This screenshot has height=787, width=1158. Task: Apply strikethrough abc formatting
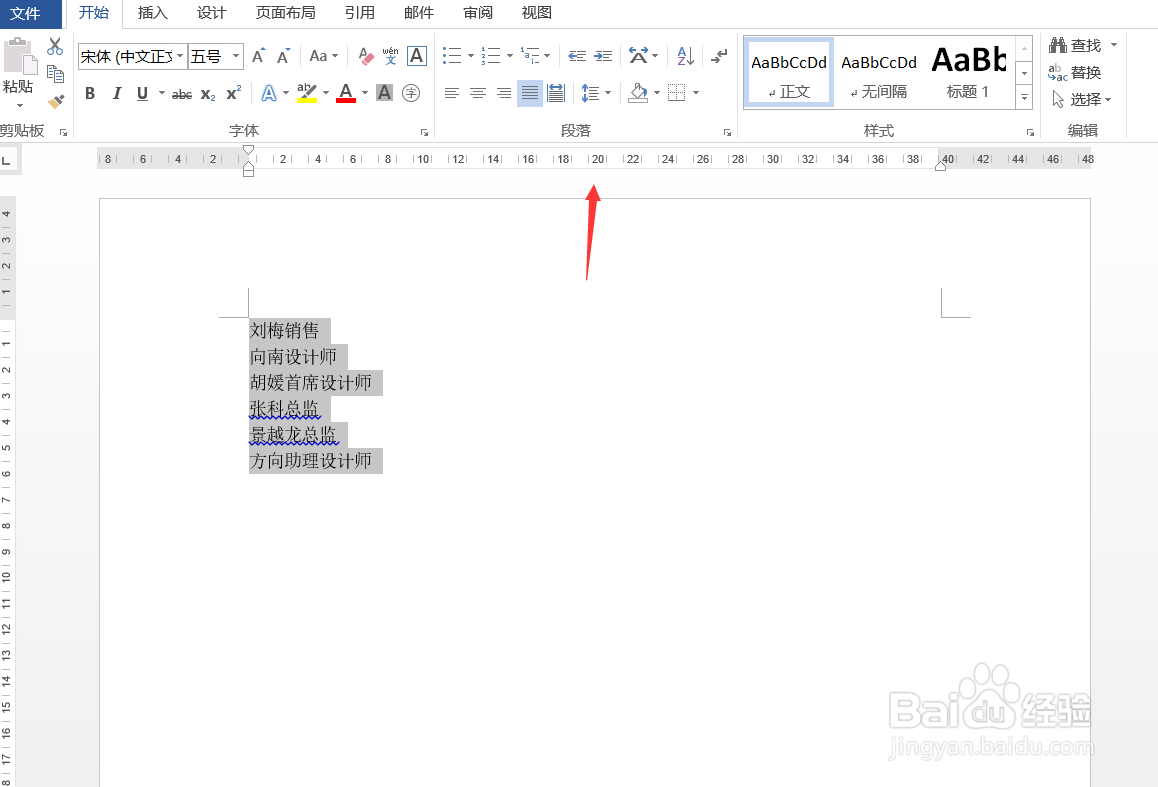pyautogui.click(x=182, y=94)
